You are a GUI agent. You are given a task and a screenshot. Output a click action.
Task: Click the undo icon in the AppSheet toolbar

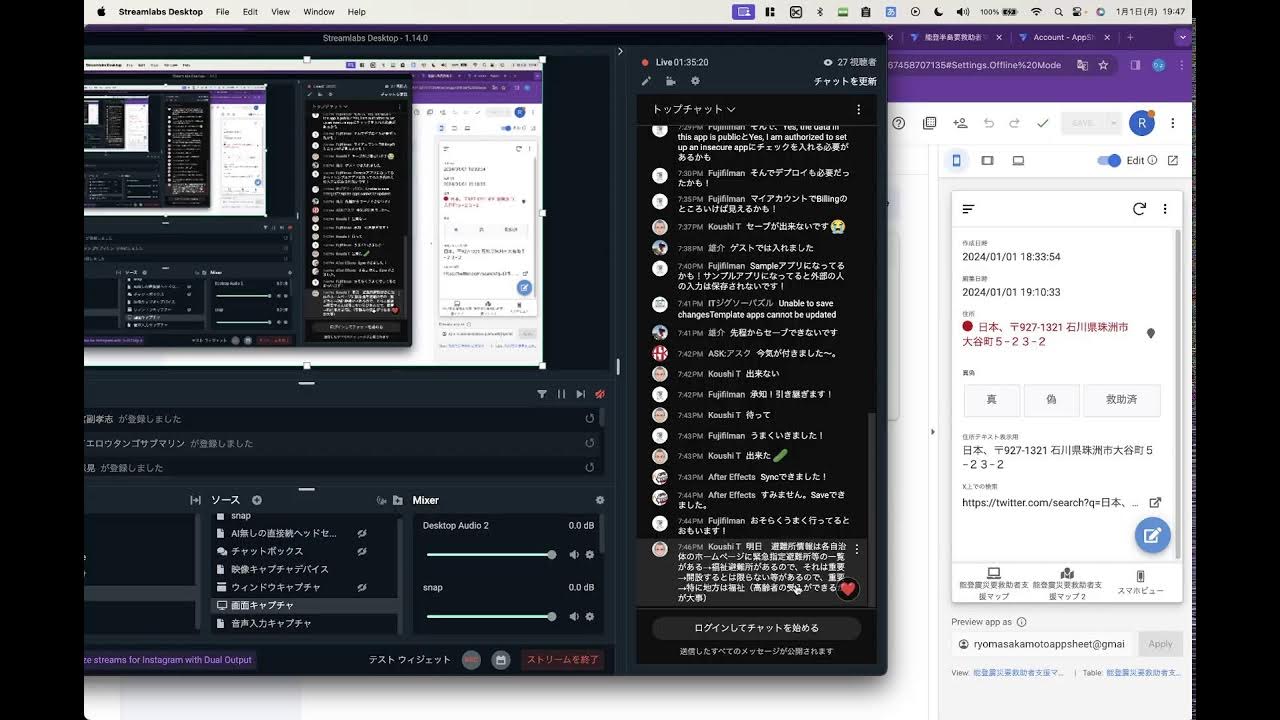pos(989,122)
